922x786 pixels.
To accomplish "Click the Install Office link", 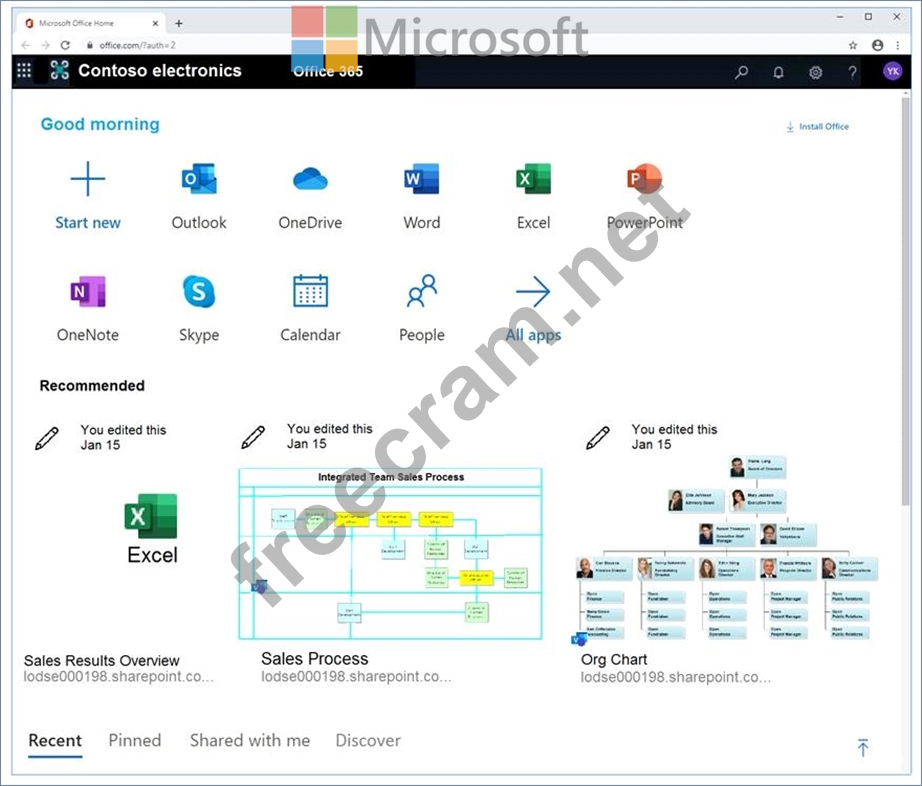I will [818, 126].
